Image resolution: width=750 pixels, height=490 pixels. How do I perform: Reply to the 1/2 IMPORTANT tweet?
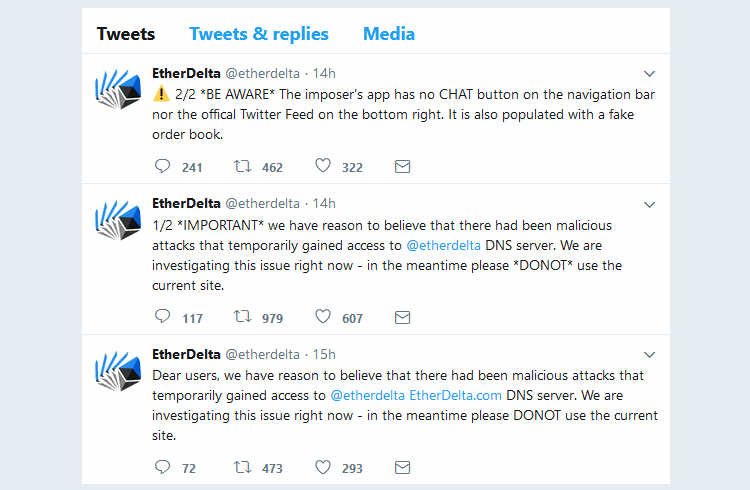[163, 317]
